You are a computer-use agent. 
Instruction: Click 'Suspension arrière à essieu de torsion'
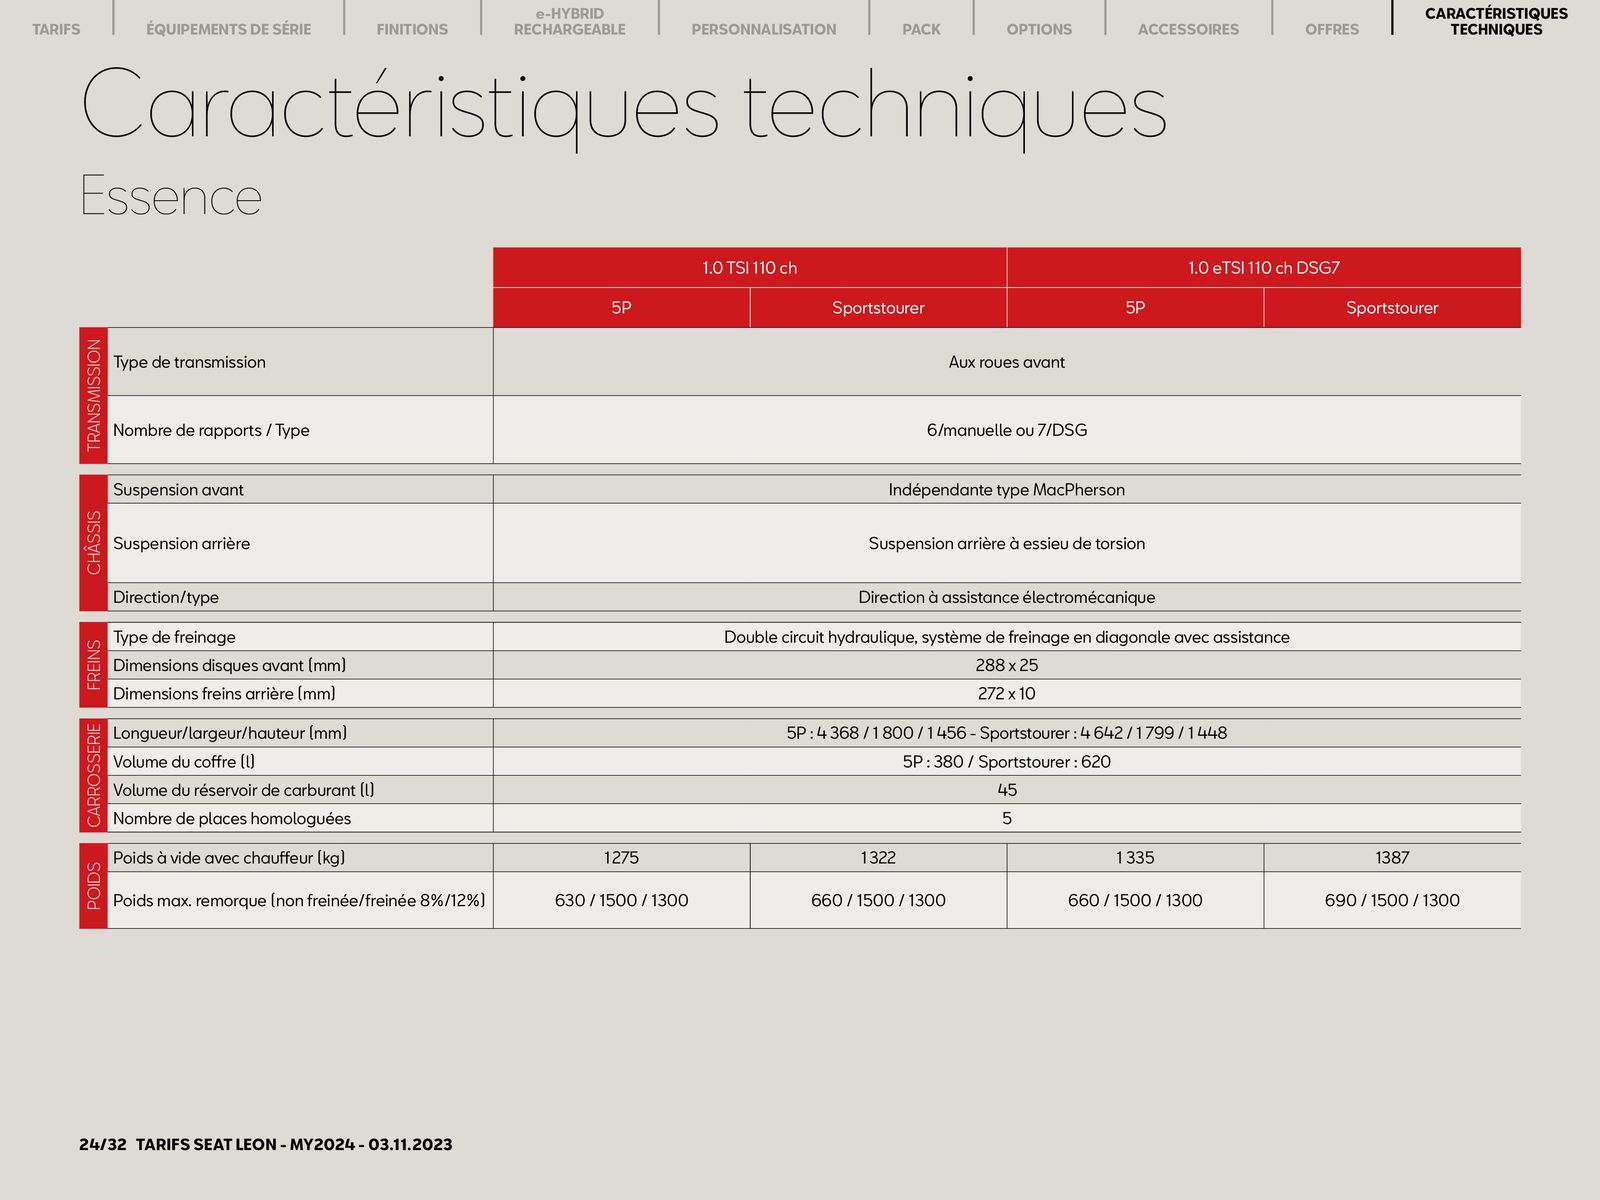tap(1006, 543)
